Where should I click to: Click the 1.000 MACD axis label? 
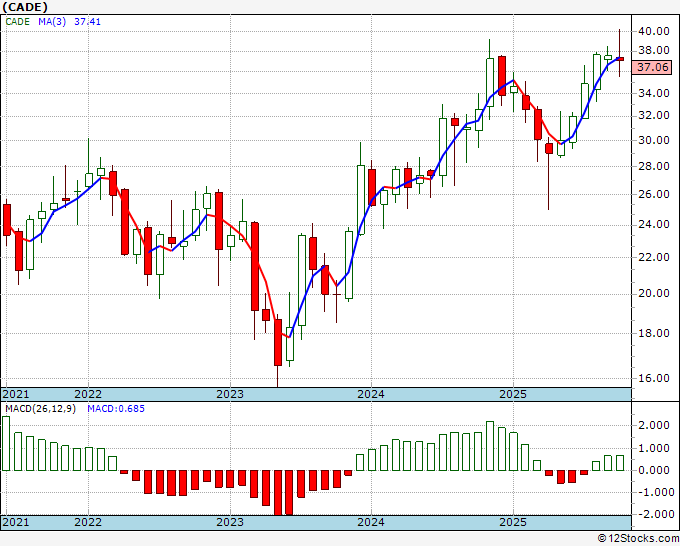click(x=654, y=448)
